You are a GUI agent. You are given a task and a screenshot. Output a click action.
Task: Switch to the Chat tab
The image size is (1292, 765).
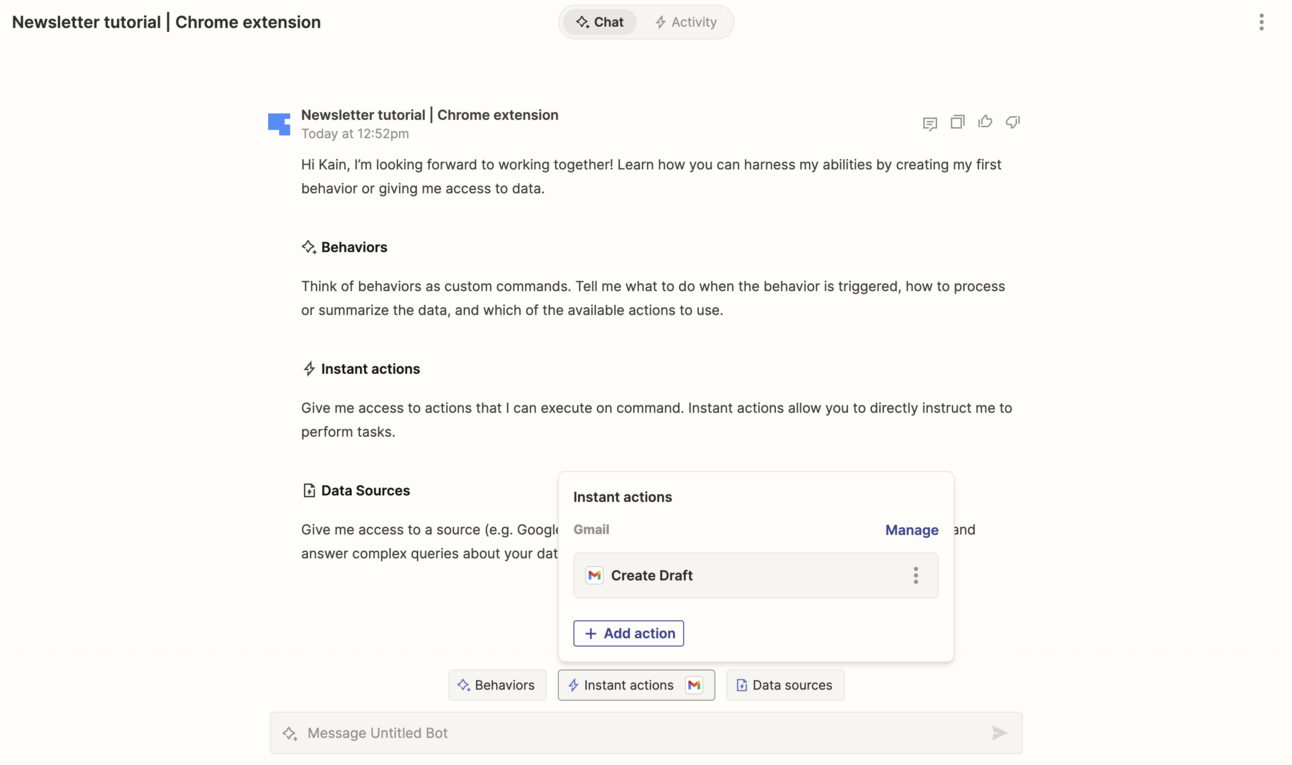(599, 22)
